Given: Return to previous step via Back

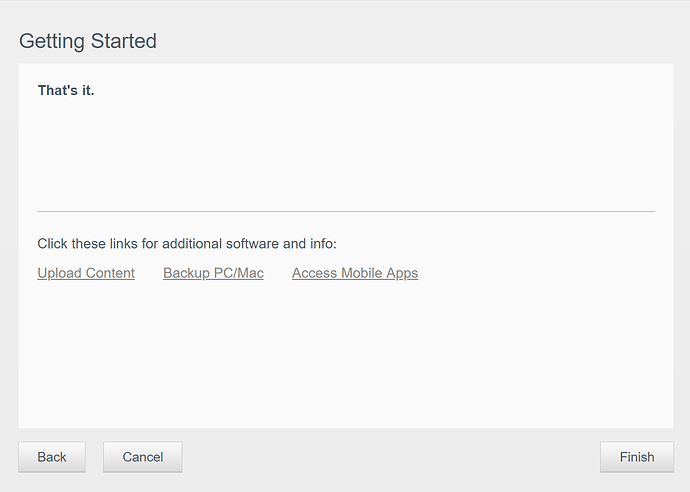Looking at the screenshot, I should 52,457.
